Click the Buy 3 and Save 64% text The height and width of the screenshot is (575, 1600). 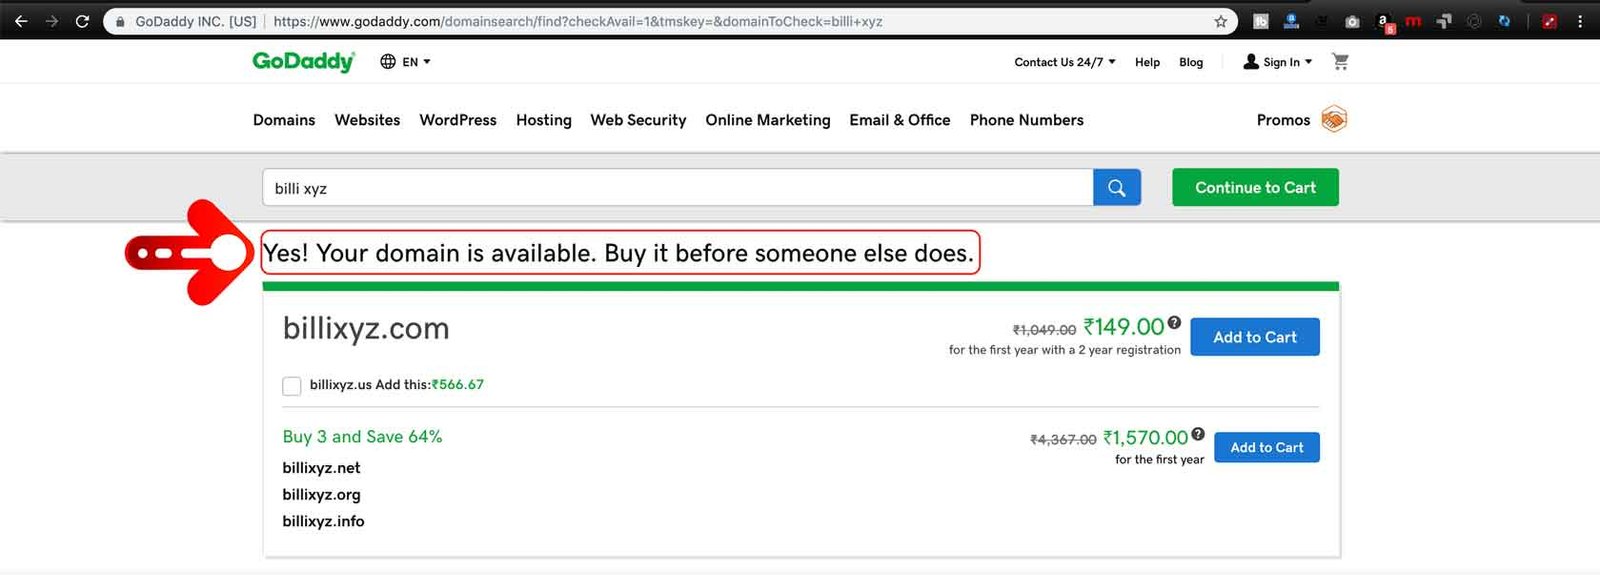362,437
